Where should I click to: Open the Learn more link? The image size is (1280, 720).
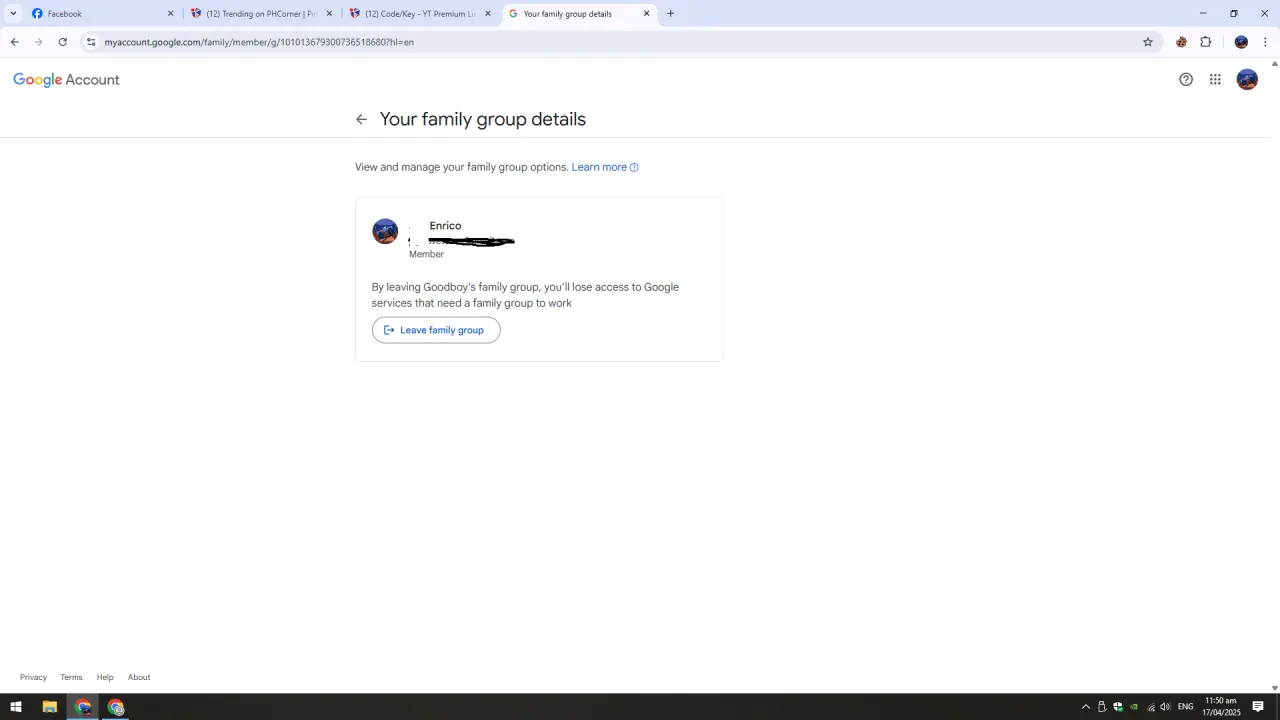tap(605, 167)
